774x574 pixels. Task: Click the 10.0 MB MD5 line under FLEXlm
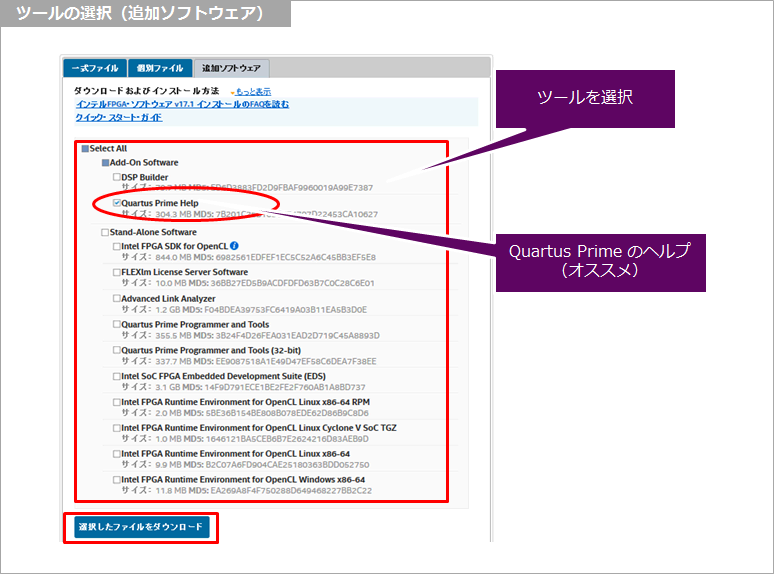(248, 283)
